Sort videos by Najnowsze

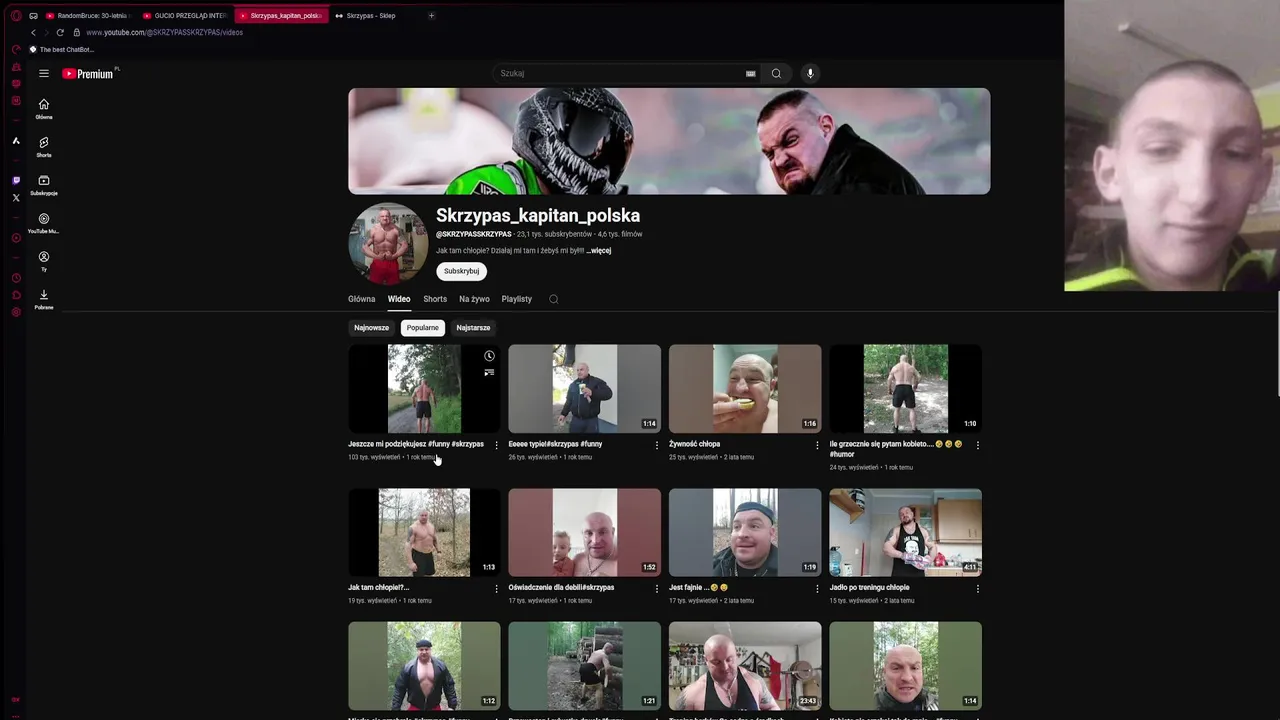(371, 328)
